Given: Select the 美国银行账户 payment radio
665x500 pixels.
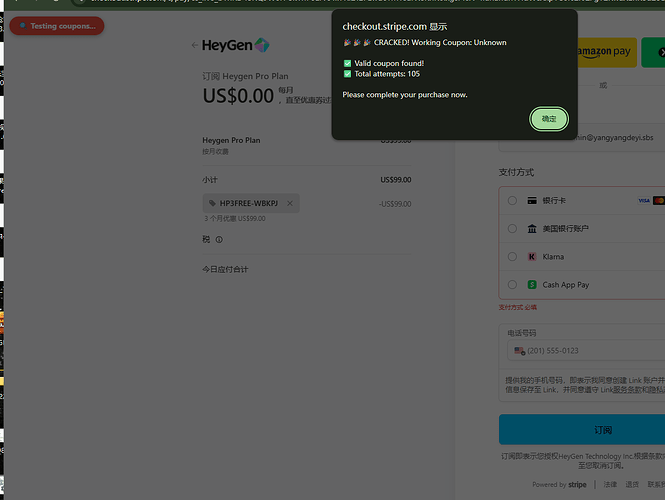Looking at the screenshot, I should [x=512, y=229].
